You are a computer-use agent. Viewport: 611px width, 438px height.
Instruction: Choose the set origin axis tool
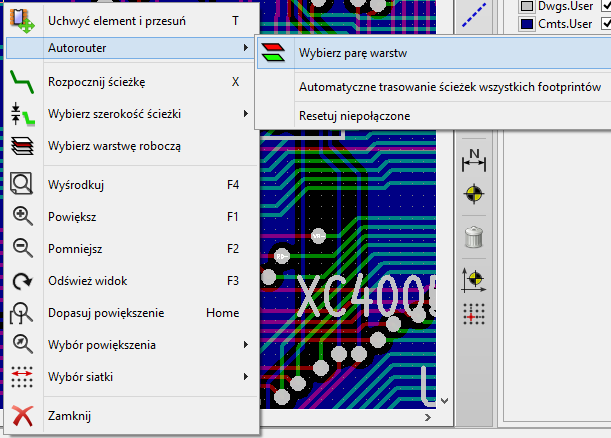pyautogui.click(x=474, y=280)
